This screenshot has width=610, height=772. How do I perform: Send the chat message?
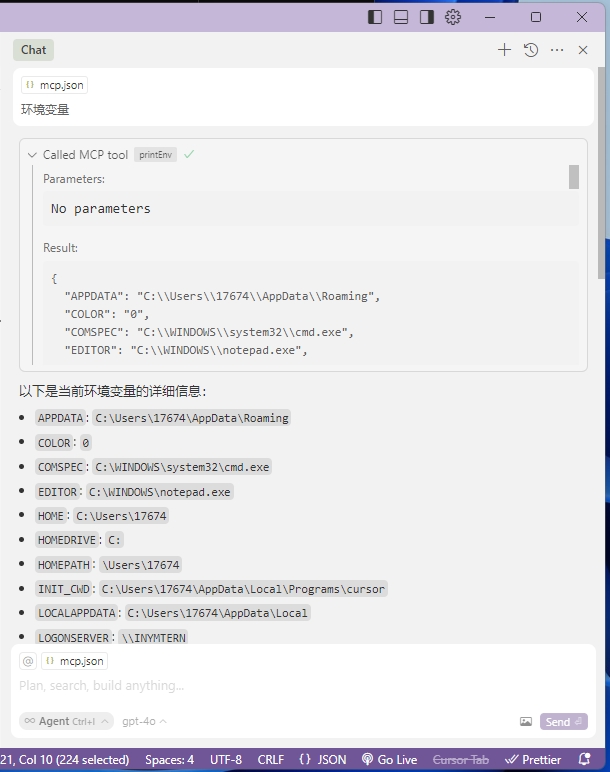563,722
